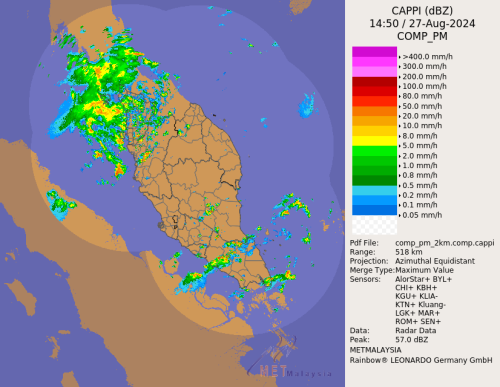Click the METMALAYSIA credit text
The height and width of the screenshot is (387, 500).
(375, 350)
